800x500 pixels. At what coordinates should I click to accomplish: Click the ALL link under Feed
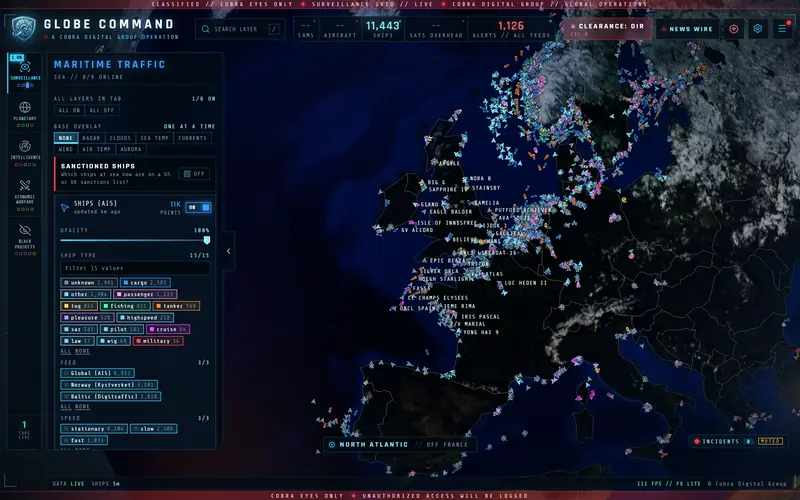click(x=66, y=407)
